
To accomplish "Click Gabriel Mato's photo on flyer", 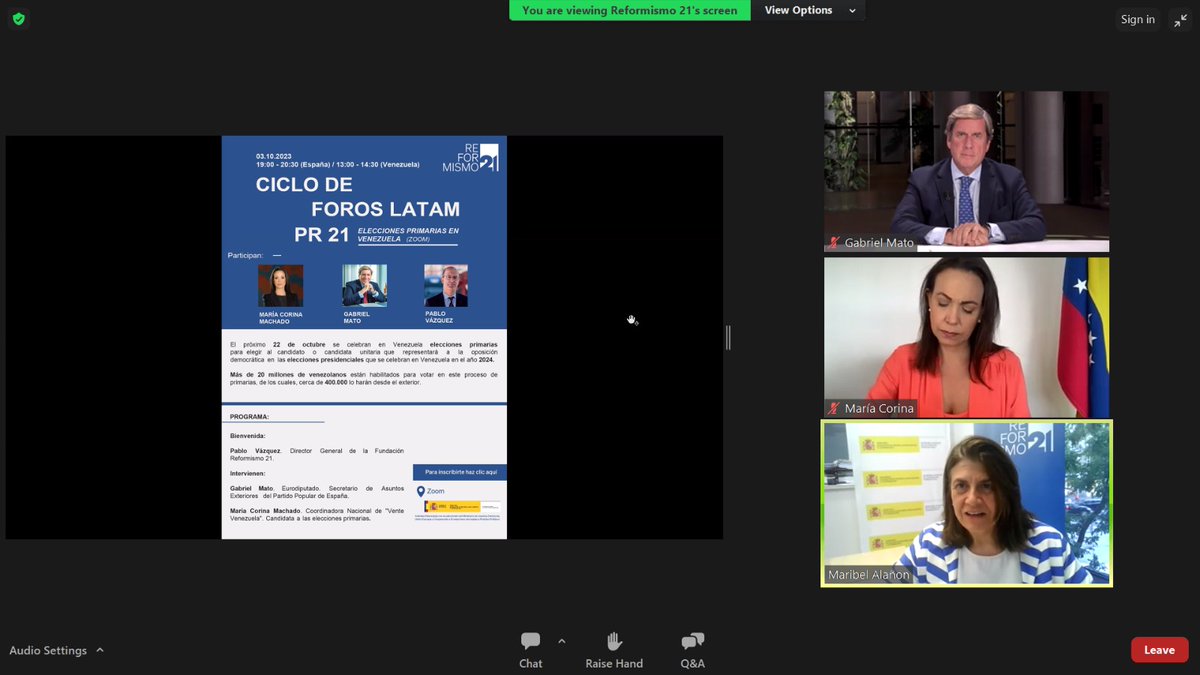I will click(364, 286).
